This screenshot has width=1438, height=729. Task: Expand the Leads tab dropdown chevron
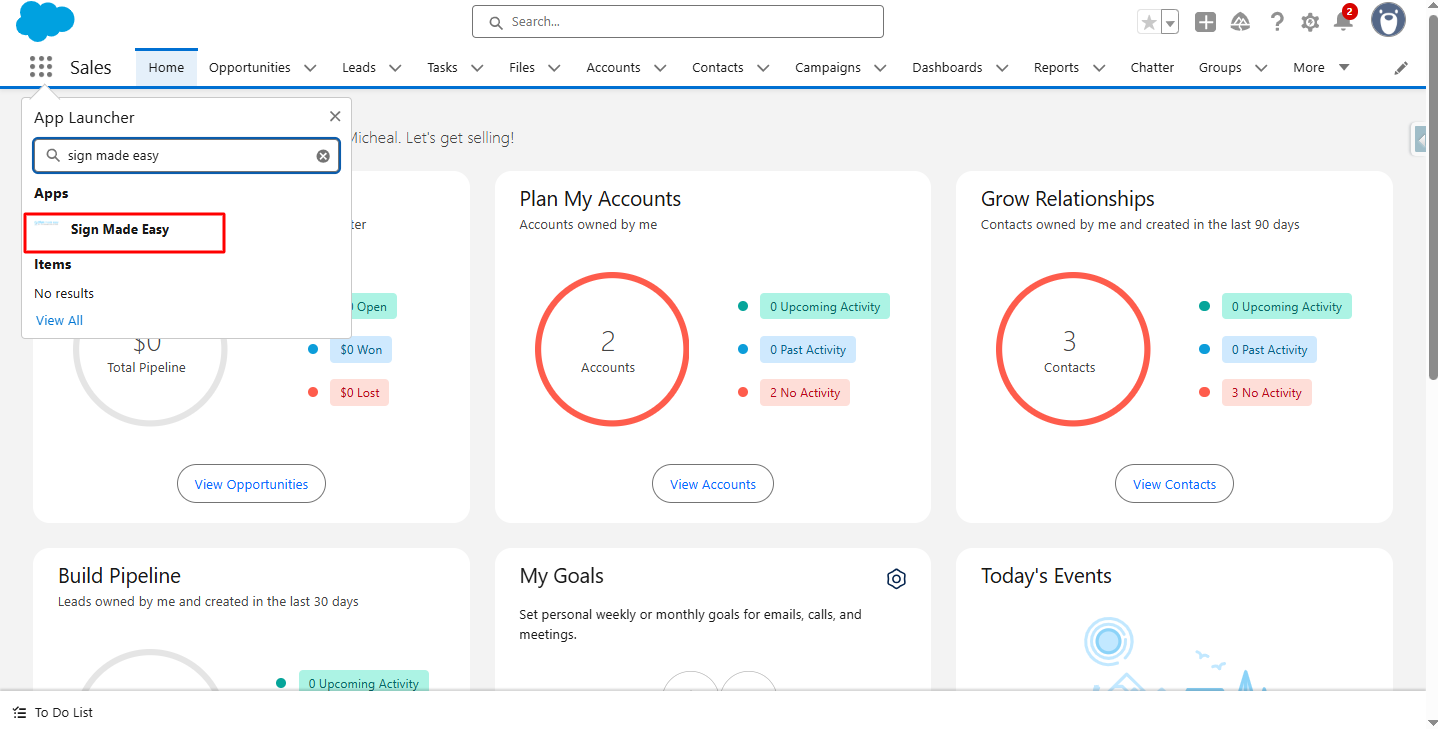pyautogui.click(x=395, y=68)
